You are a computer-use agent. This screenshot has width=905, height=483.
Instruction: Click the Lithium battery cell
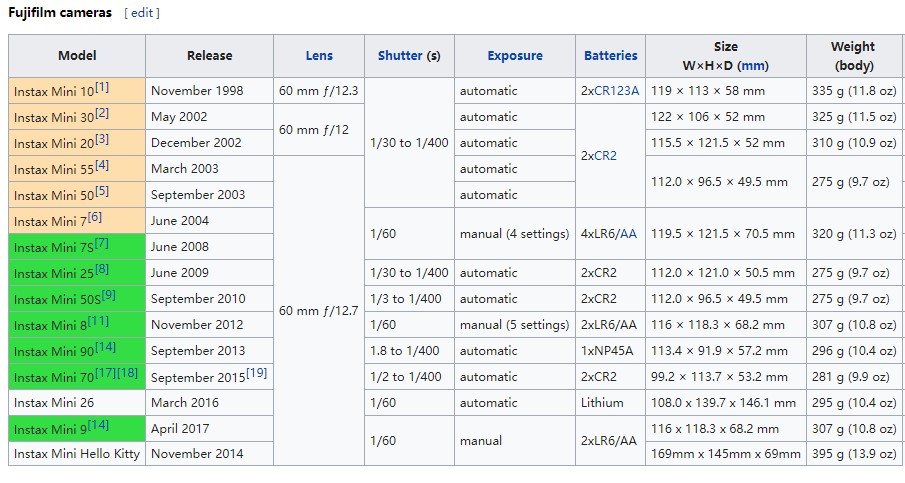(610, 402)
